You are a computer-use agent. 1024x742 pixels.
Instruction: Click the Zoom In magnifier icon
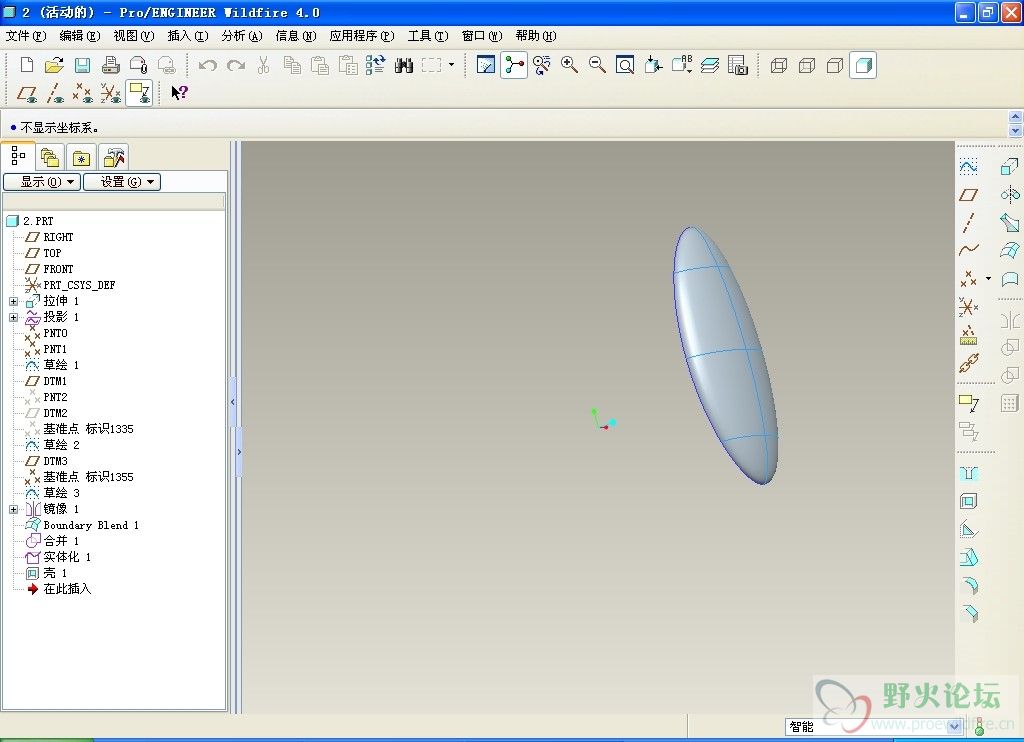click(x=569, y=65)
